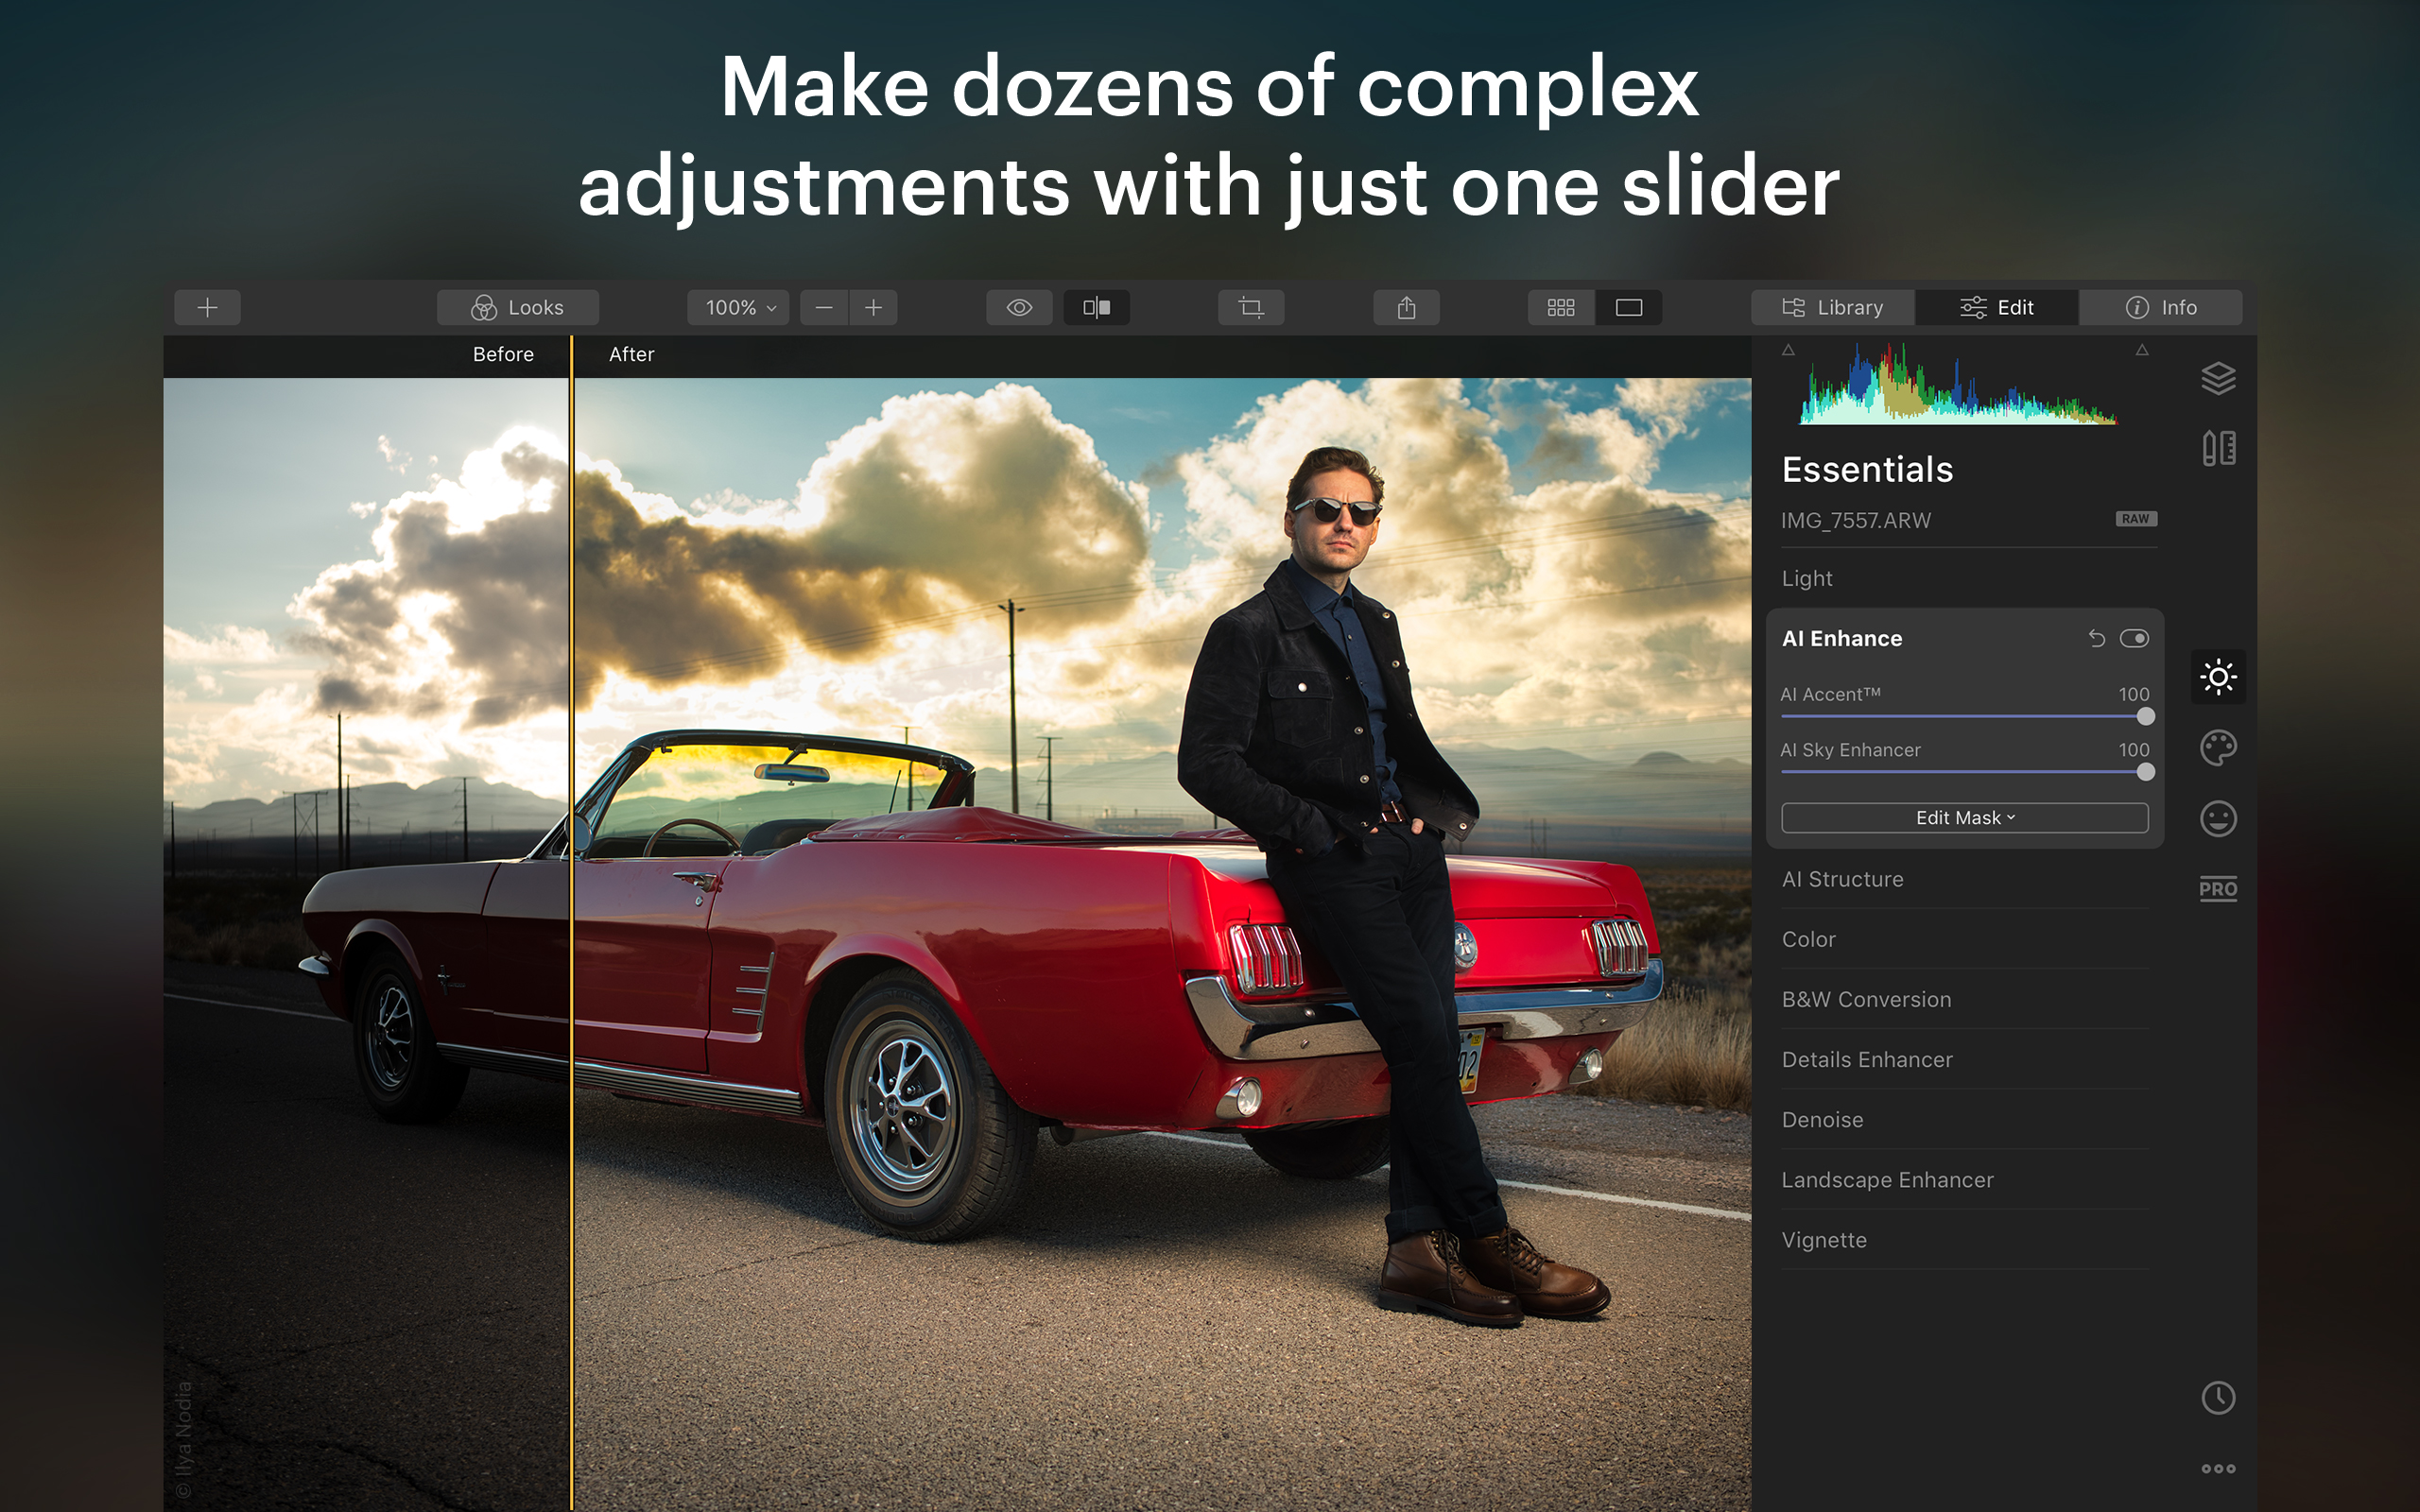Toggle the quick preview eye icon
This screenshot has height=1512, width=2420.
tap(1019, 308)
